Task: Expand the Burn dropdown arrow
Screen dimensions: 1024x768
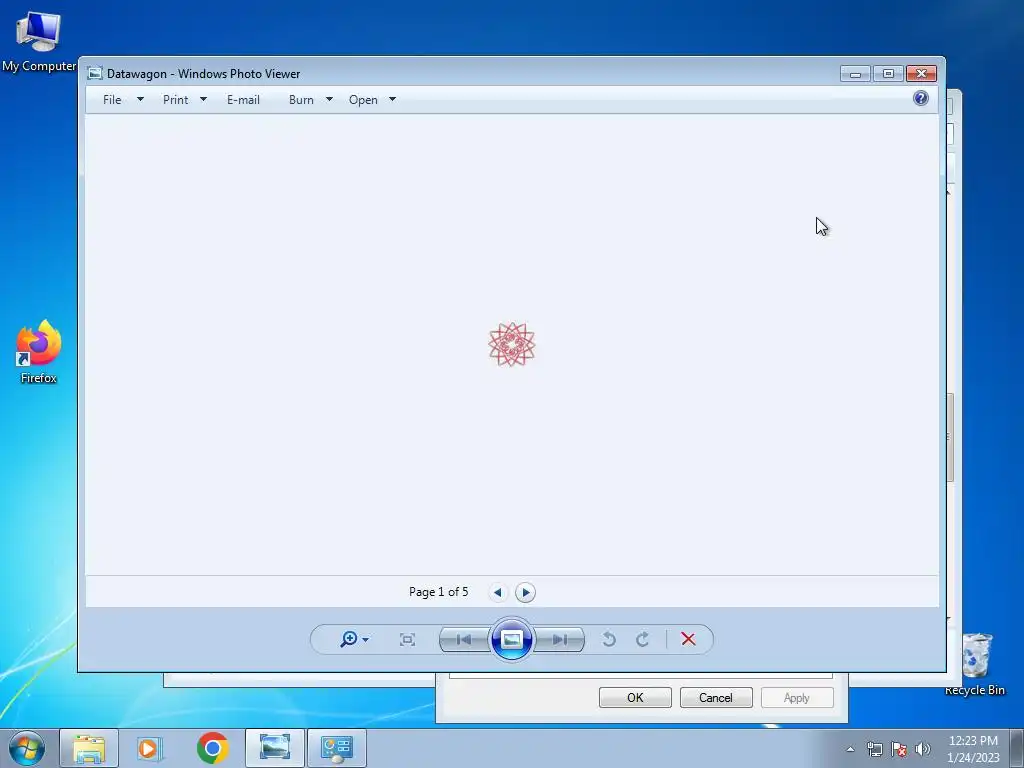Action: [x=329, y=99]
